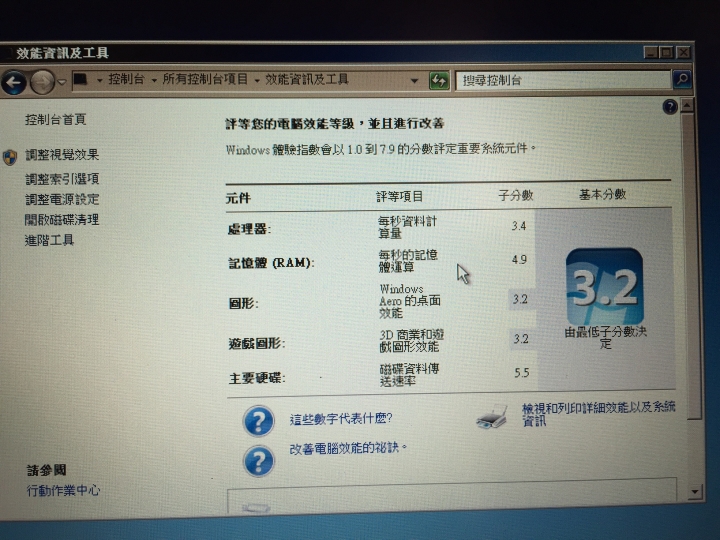Open 調整電源設定 link
Image resolution: width=720 pixels, height=540 pixels.
pyautogui.click(x=62, y=199)
